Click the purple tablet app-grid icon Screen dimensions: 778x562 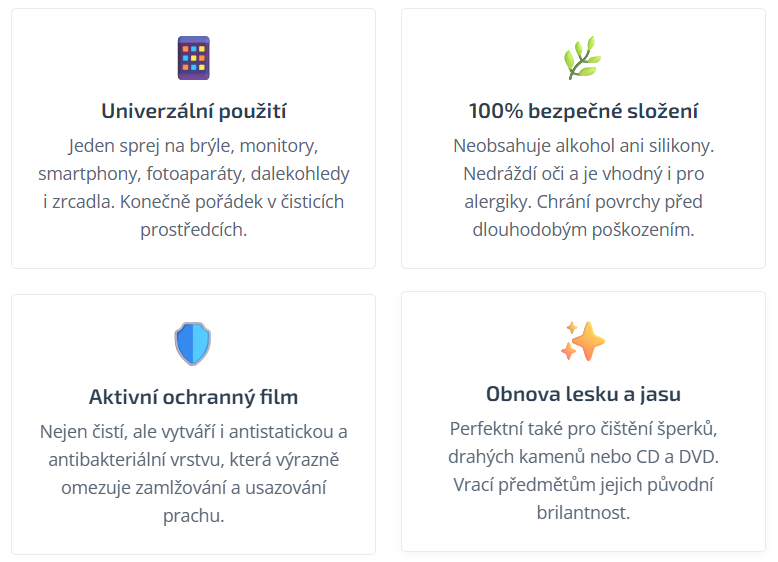pos(194,58)
